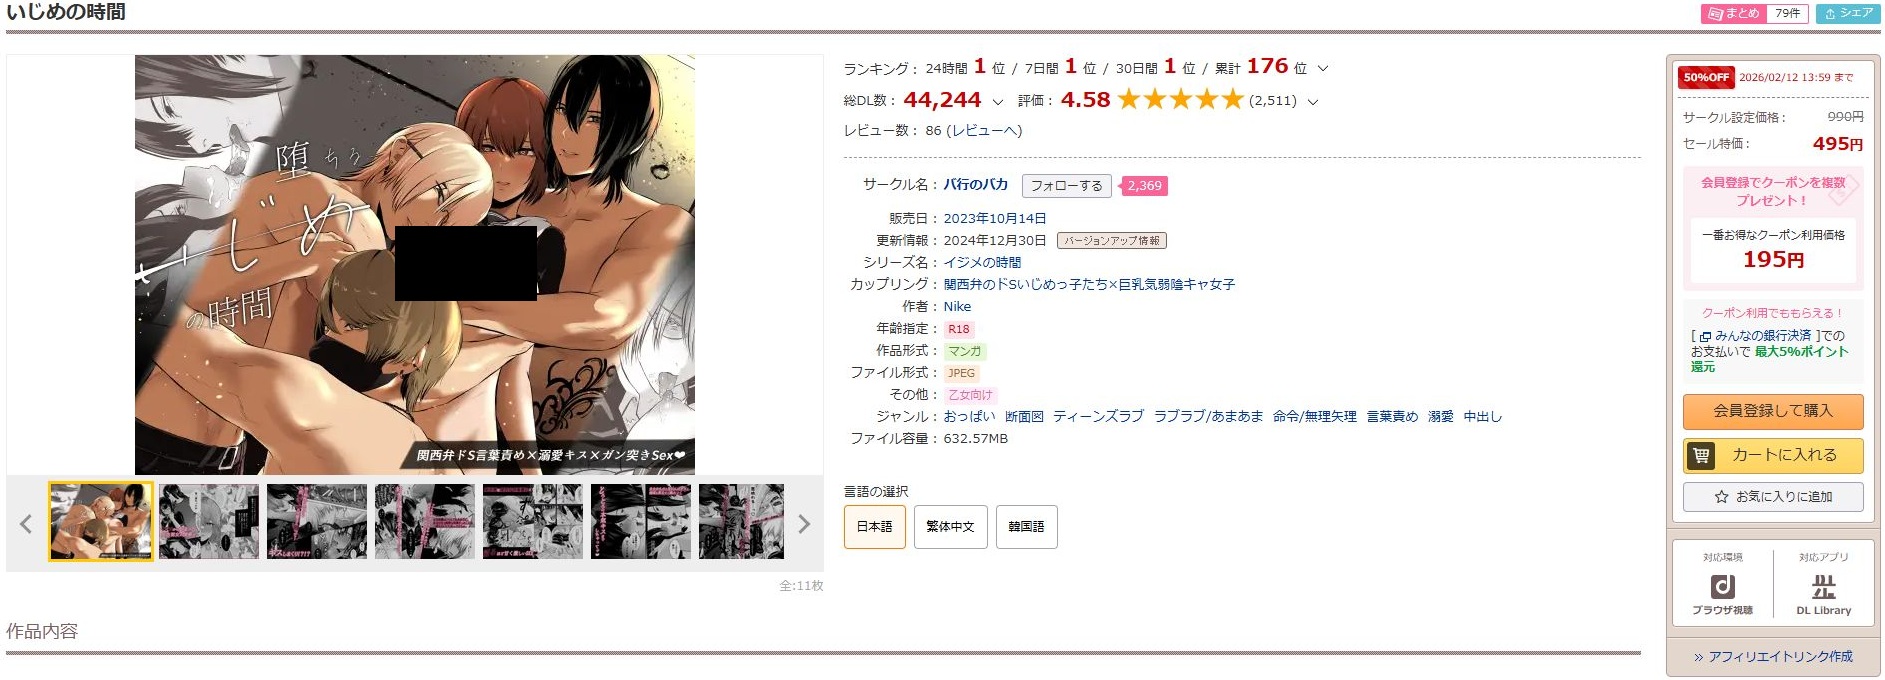1885x680 pixels.
Task: Click the フォローする follow button
Action: tap(1066, 186)
